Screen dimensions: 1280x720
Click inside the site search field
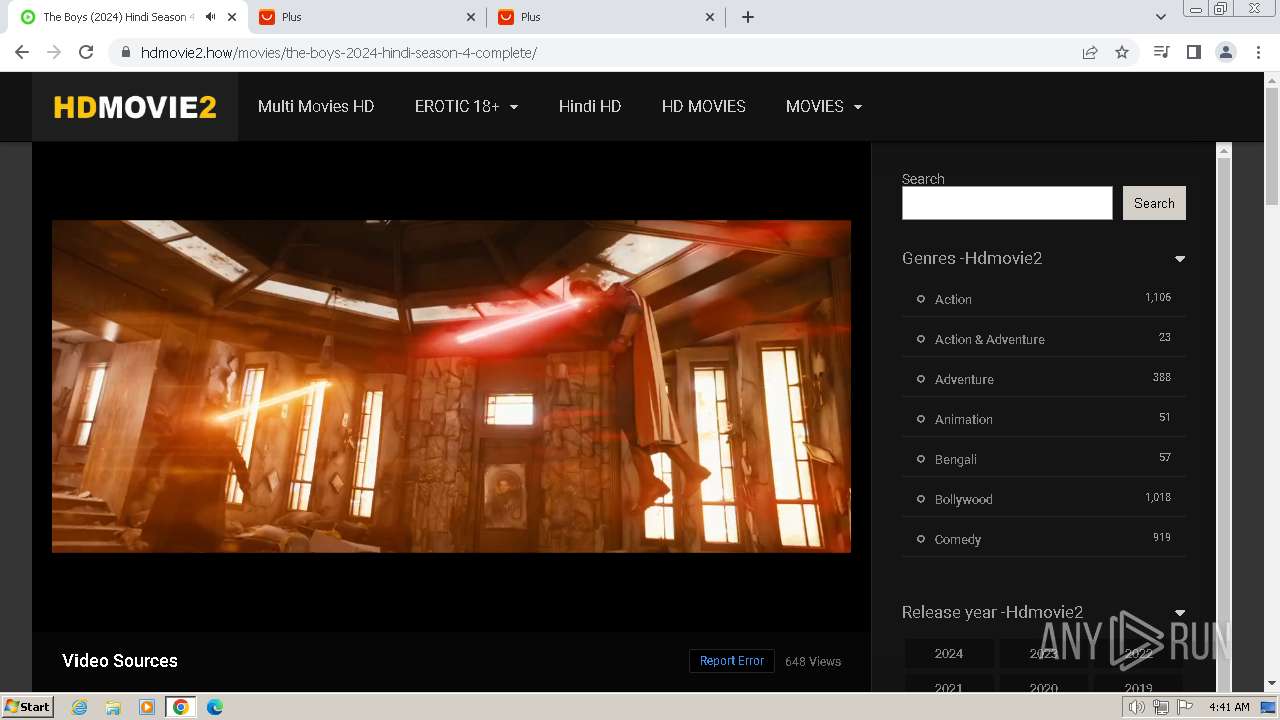pyautogui.click(x=1007, y=203)
